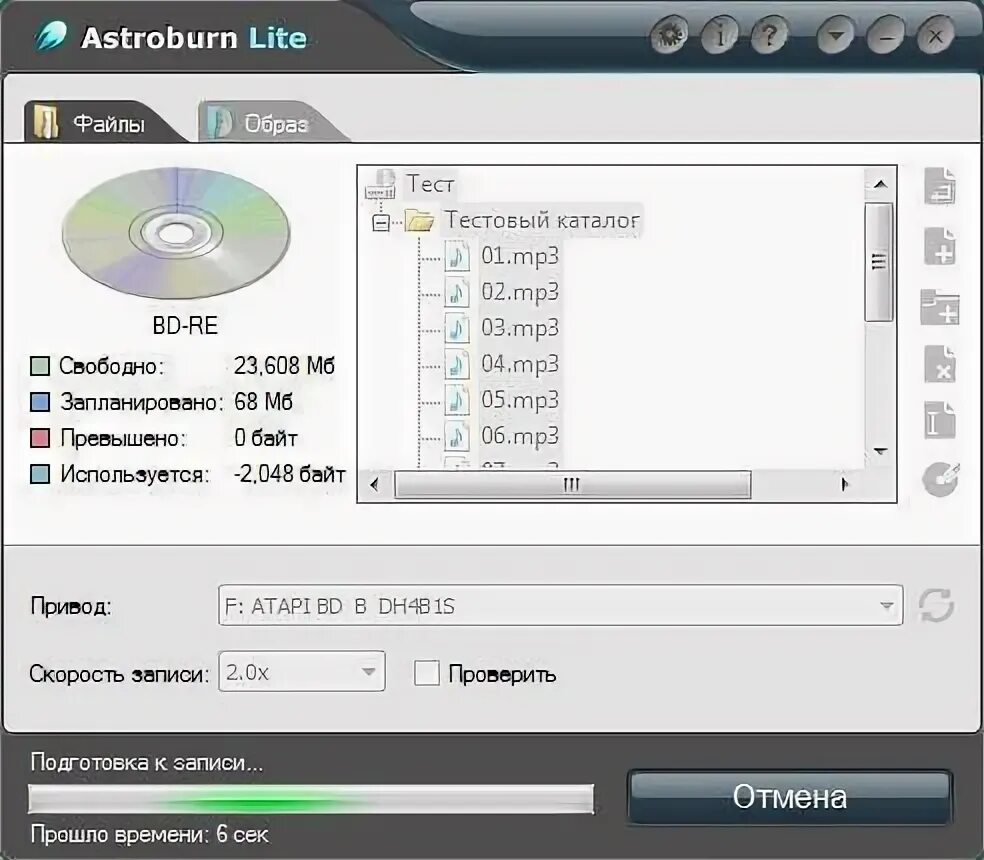The width and height of the screenshot is (984, 860).
Task: Click the round down-arrow title bar button
Action: click(x=835, y=35)
